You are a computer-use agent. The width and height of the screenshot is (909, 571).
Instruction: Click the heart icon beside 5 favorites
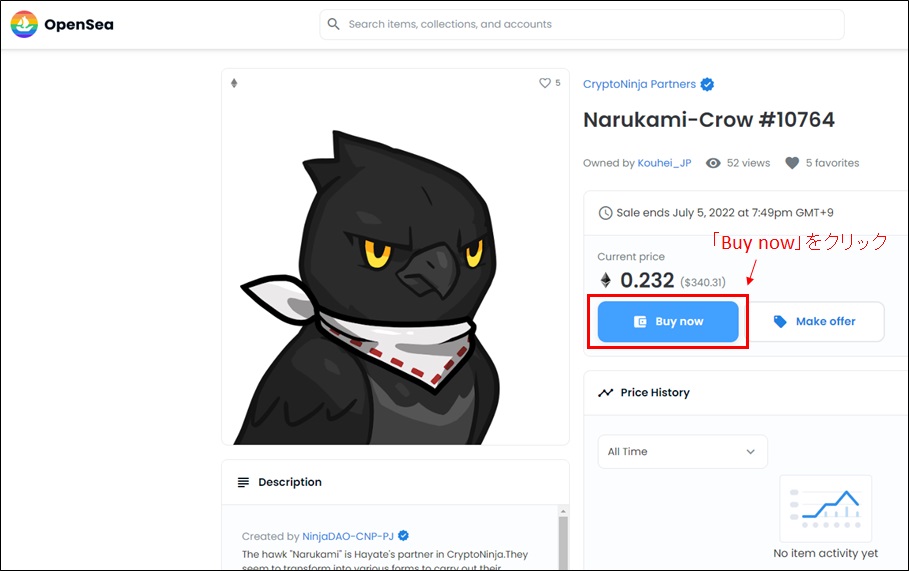792,163
